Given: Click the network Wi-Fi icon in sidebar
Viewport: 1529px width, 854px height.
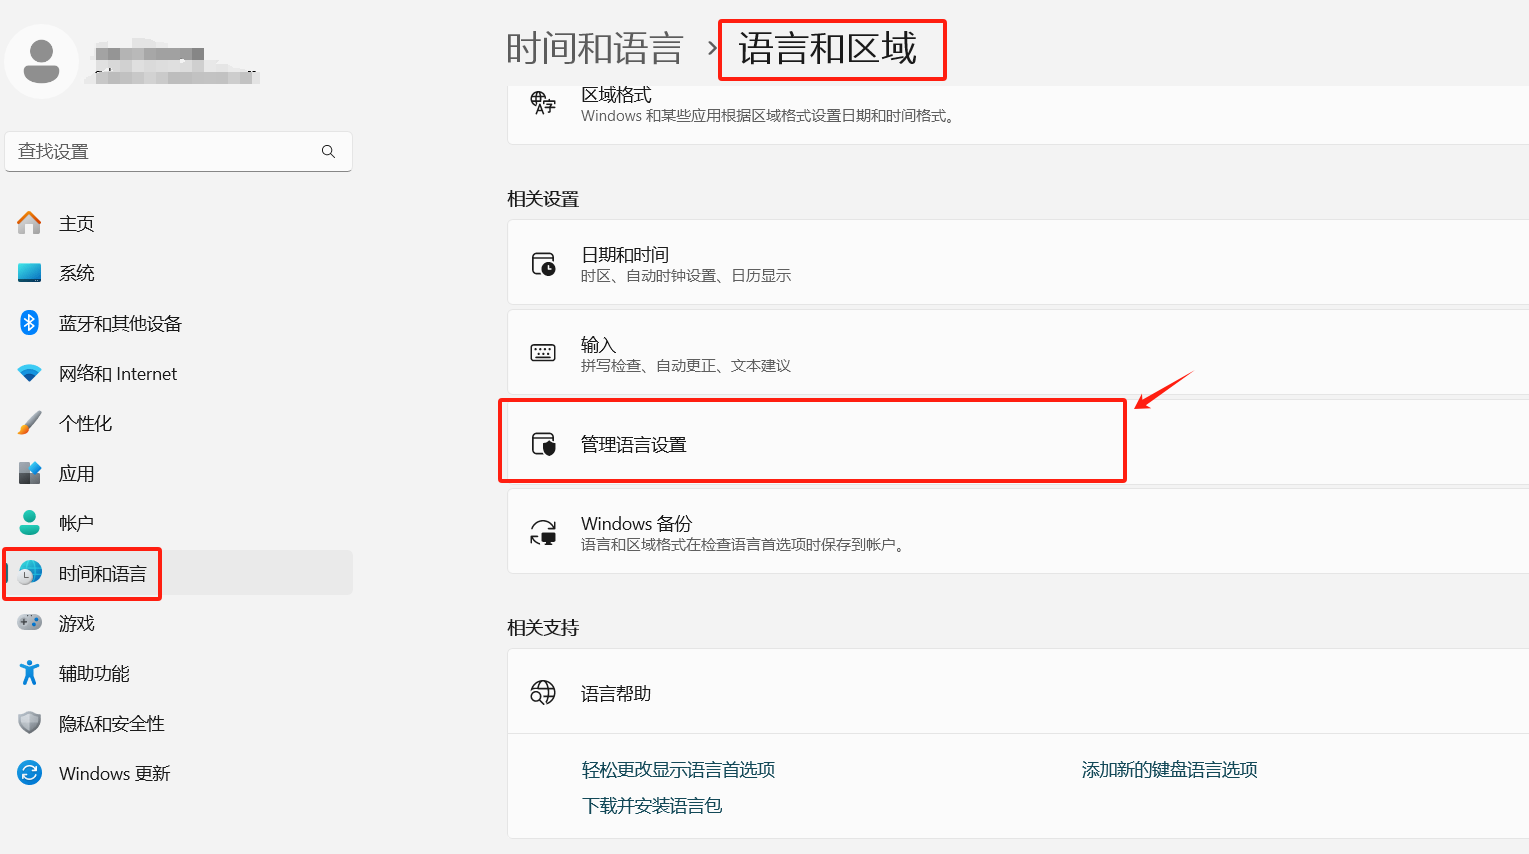Looking at the screenshot, I should [x=30, y=373].
